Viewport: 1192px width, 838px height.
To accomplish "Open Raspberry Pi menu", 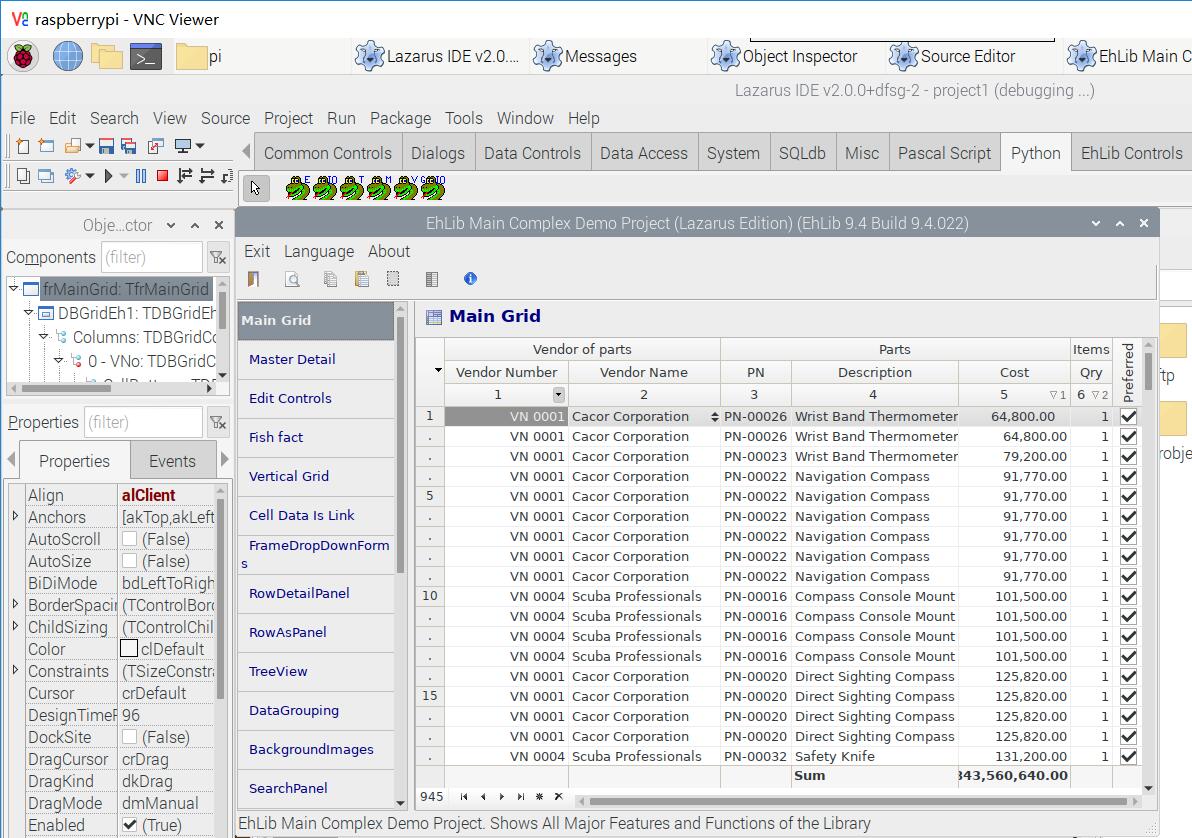I will click(x=23, y=56).
